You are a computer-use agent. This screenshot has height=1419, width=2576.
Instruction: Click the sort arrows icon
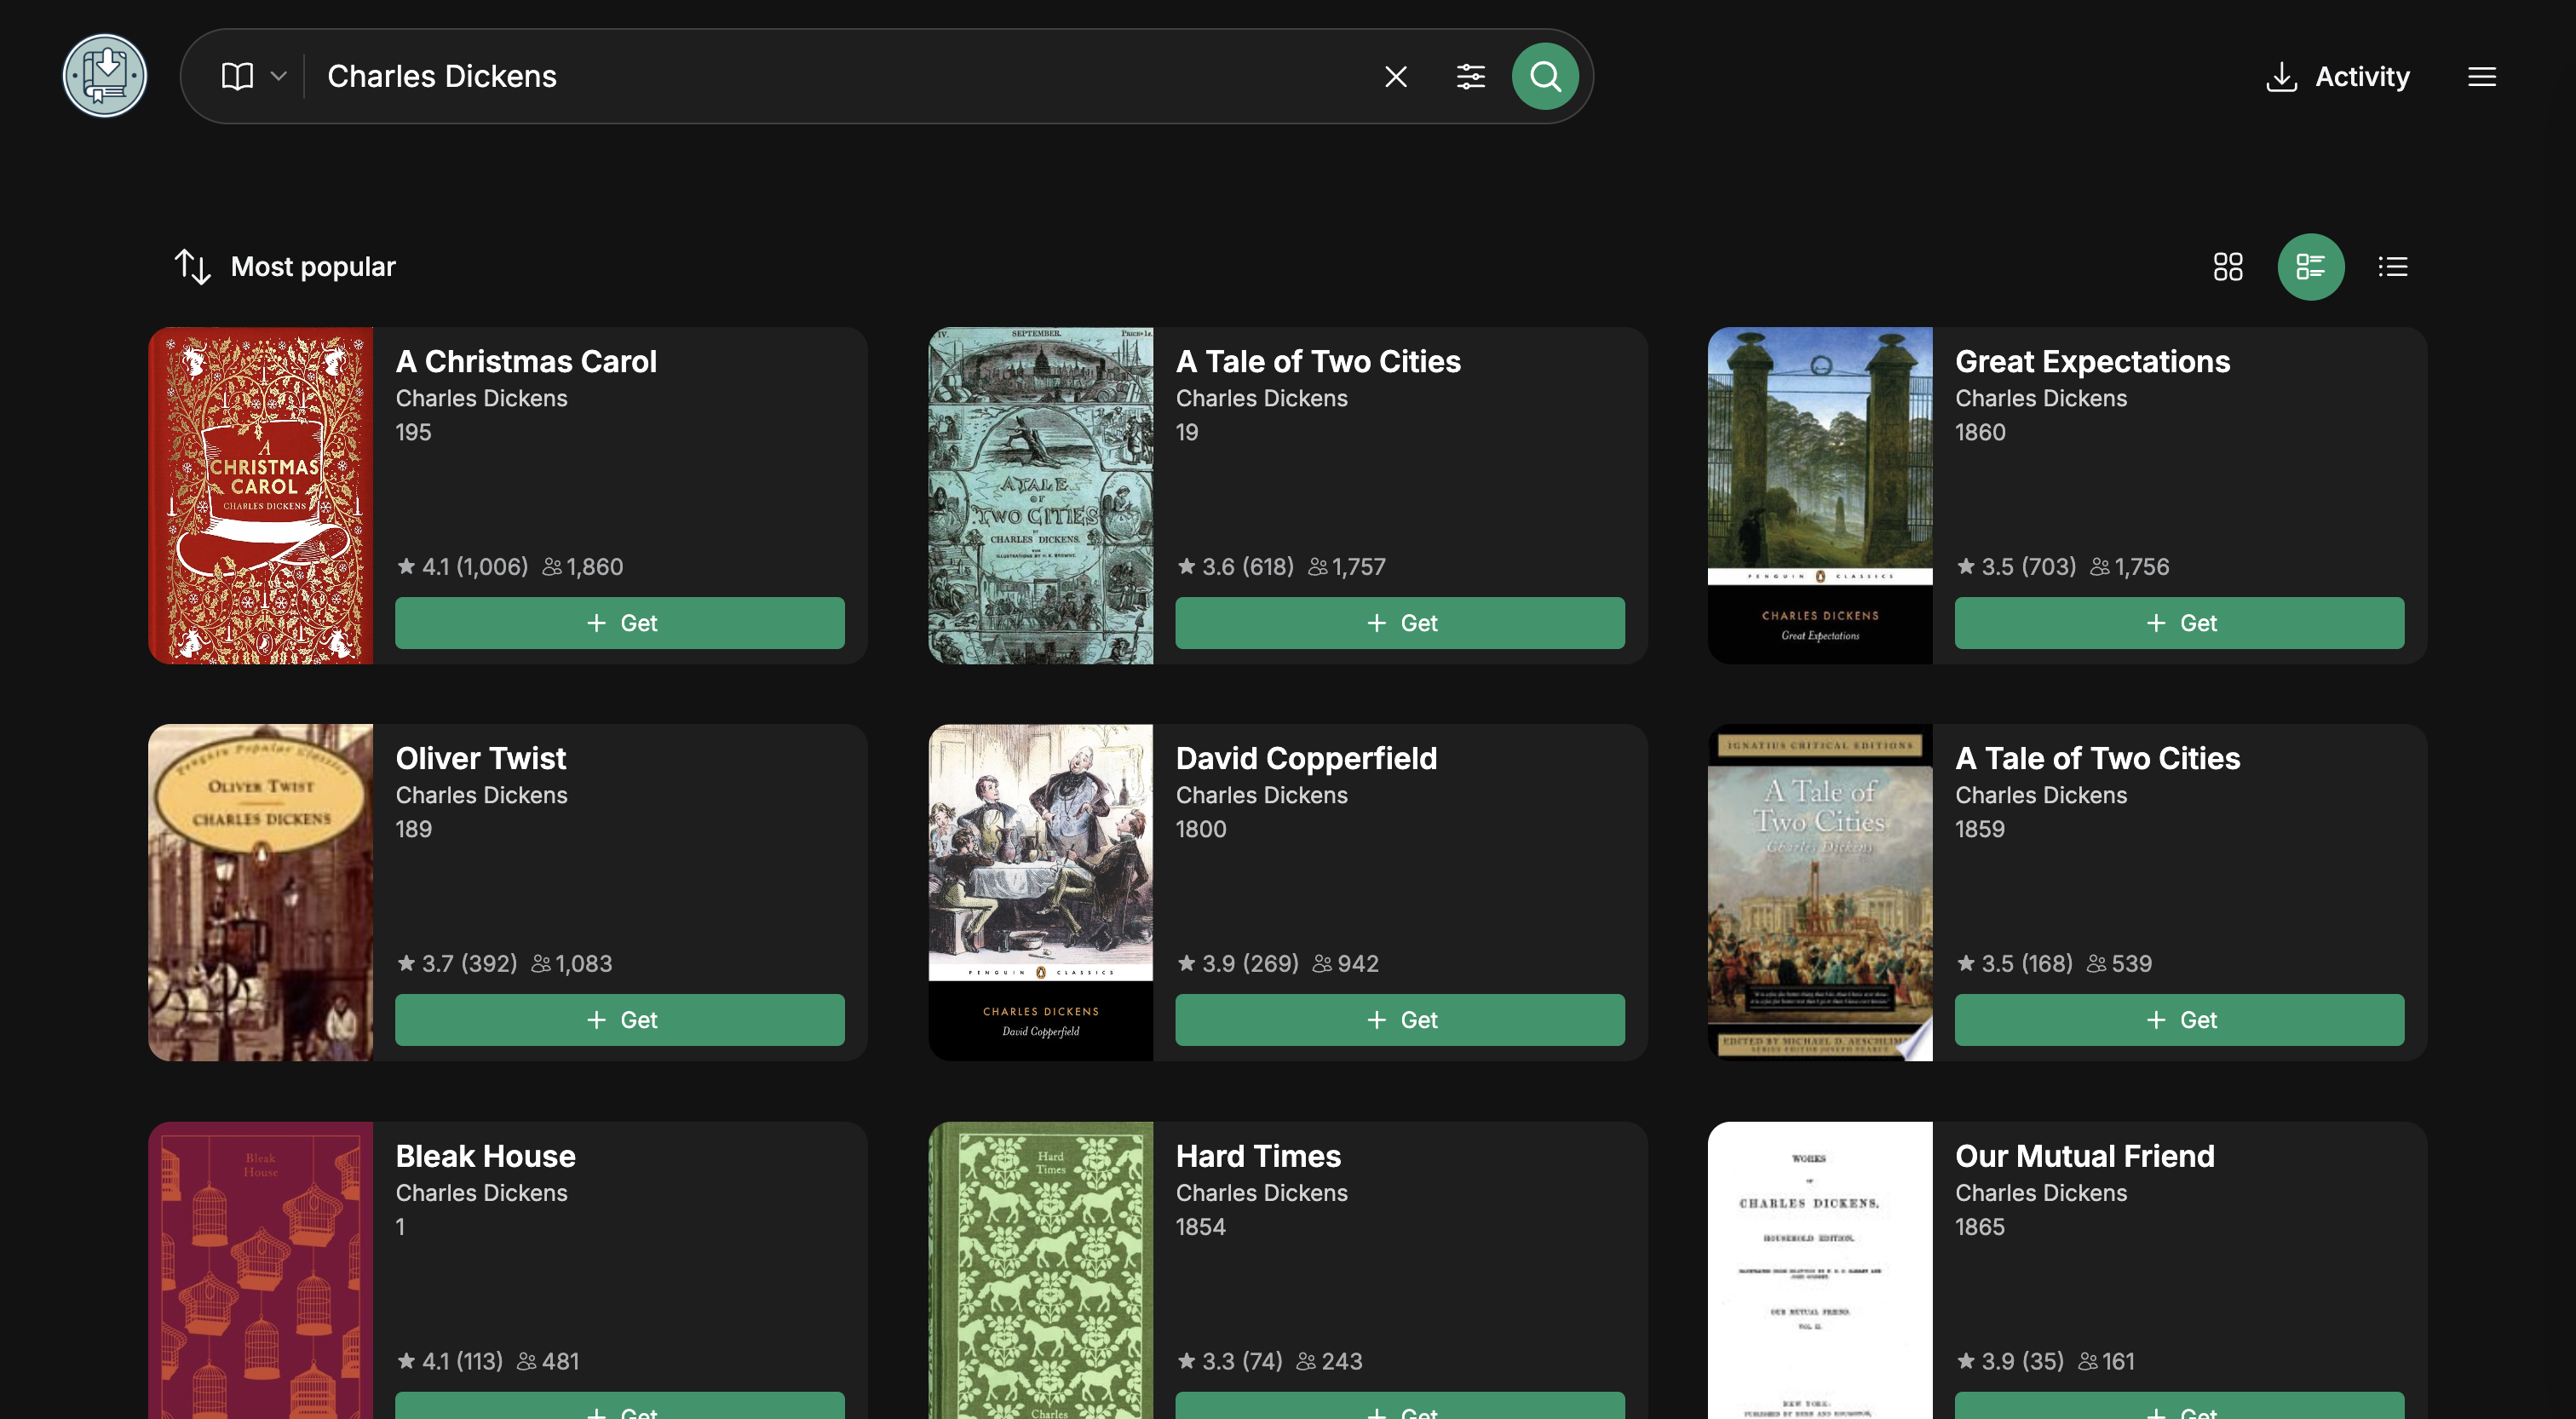pos(192,266)
